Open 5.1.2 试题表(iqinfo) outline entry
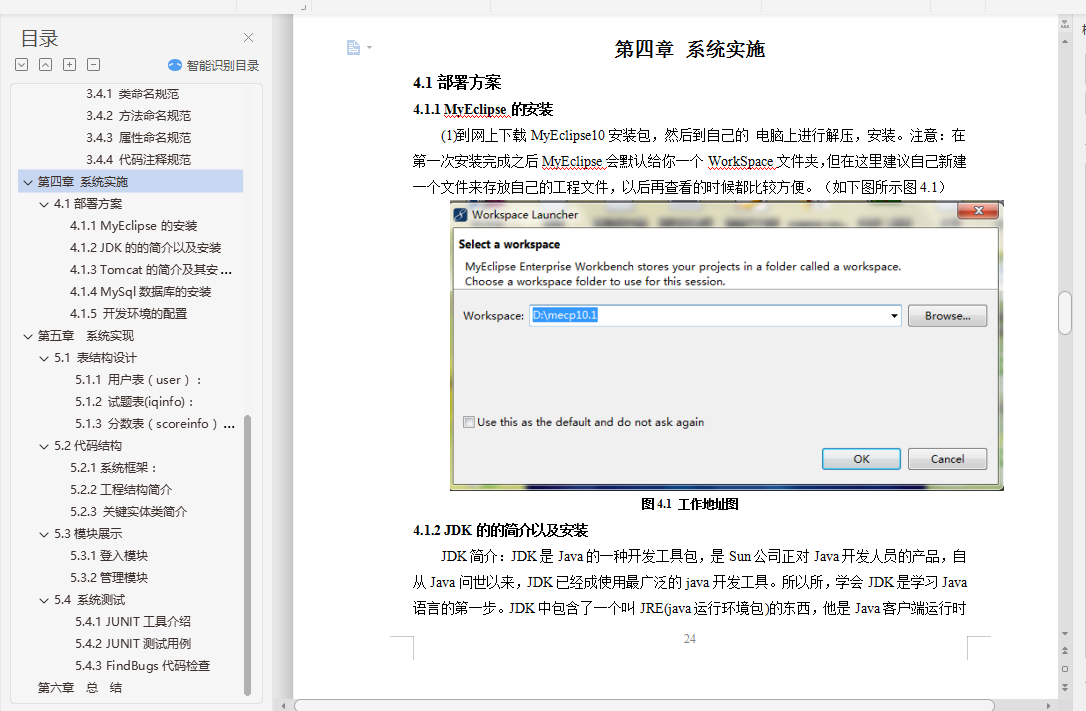This screenshot has height=711, width=1086. pos(135,402)
